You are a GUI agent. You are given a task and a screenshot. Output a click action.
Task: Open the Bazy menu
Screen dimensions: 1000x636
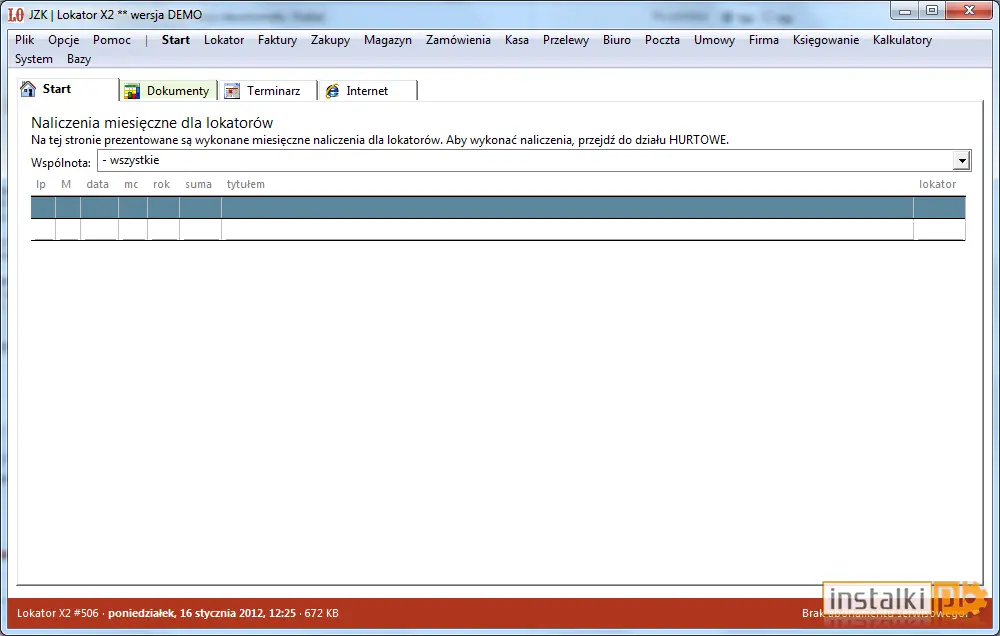pos(78,59)
